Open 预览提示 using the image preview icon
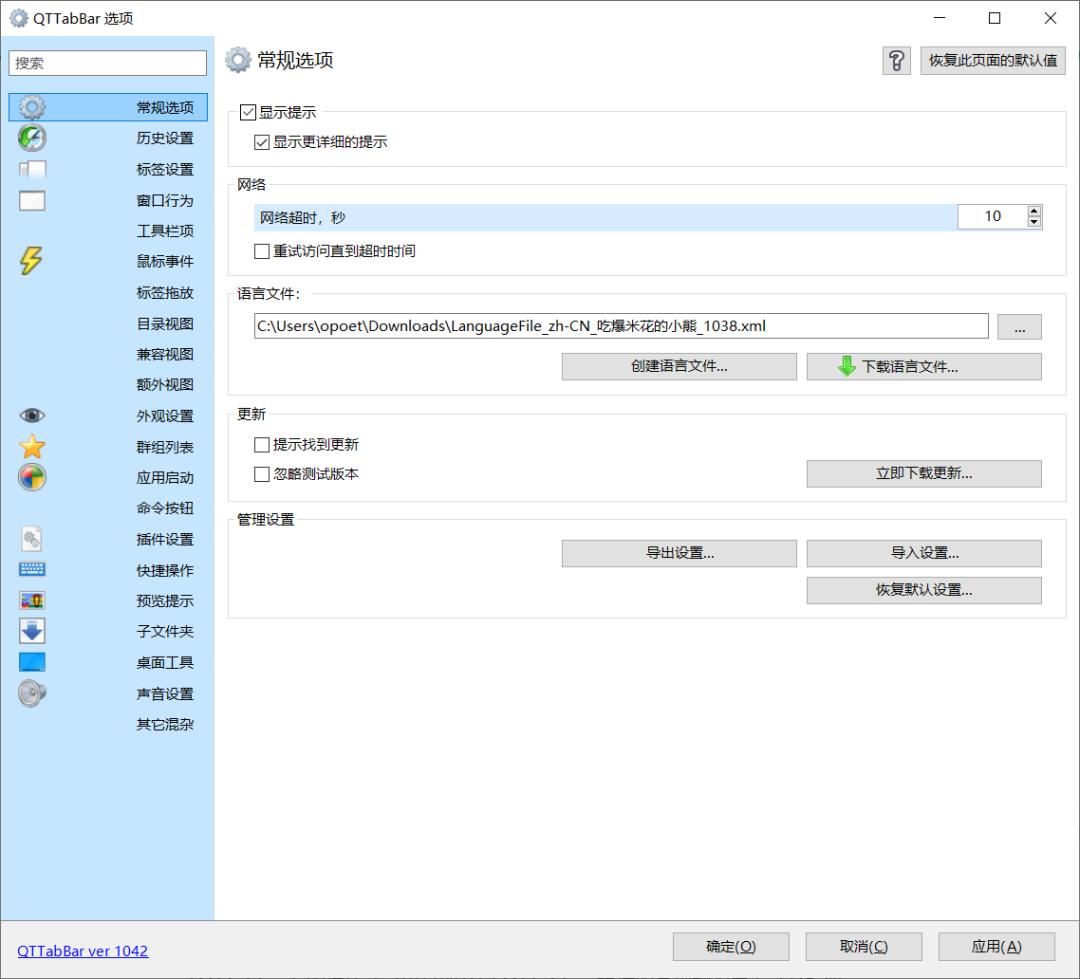The image size is (1080, 979). [32, 599]
